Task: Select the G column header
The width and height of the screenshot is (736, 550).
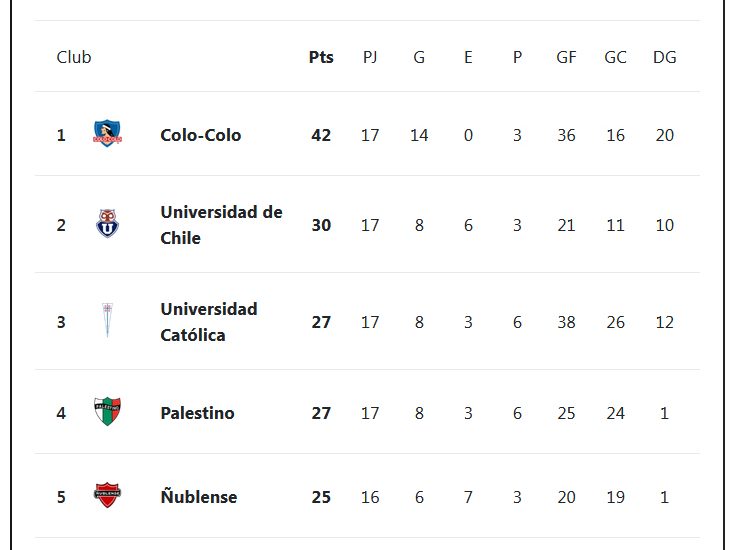Action: click(x=419, y=57)
